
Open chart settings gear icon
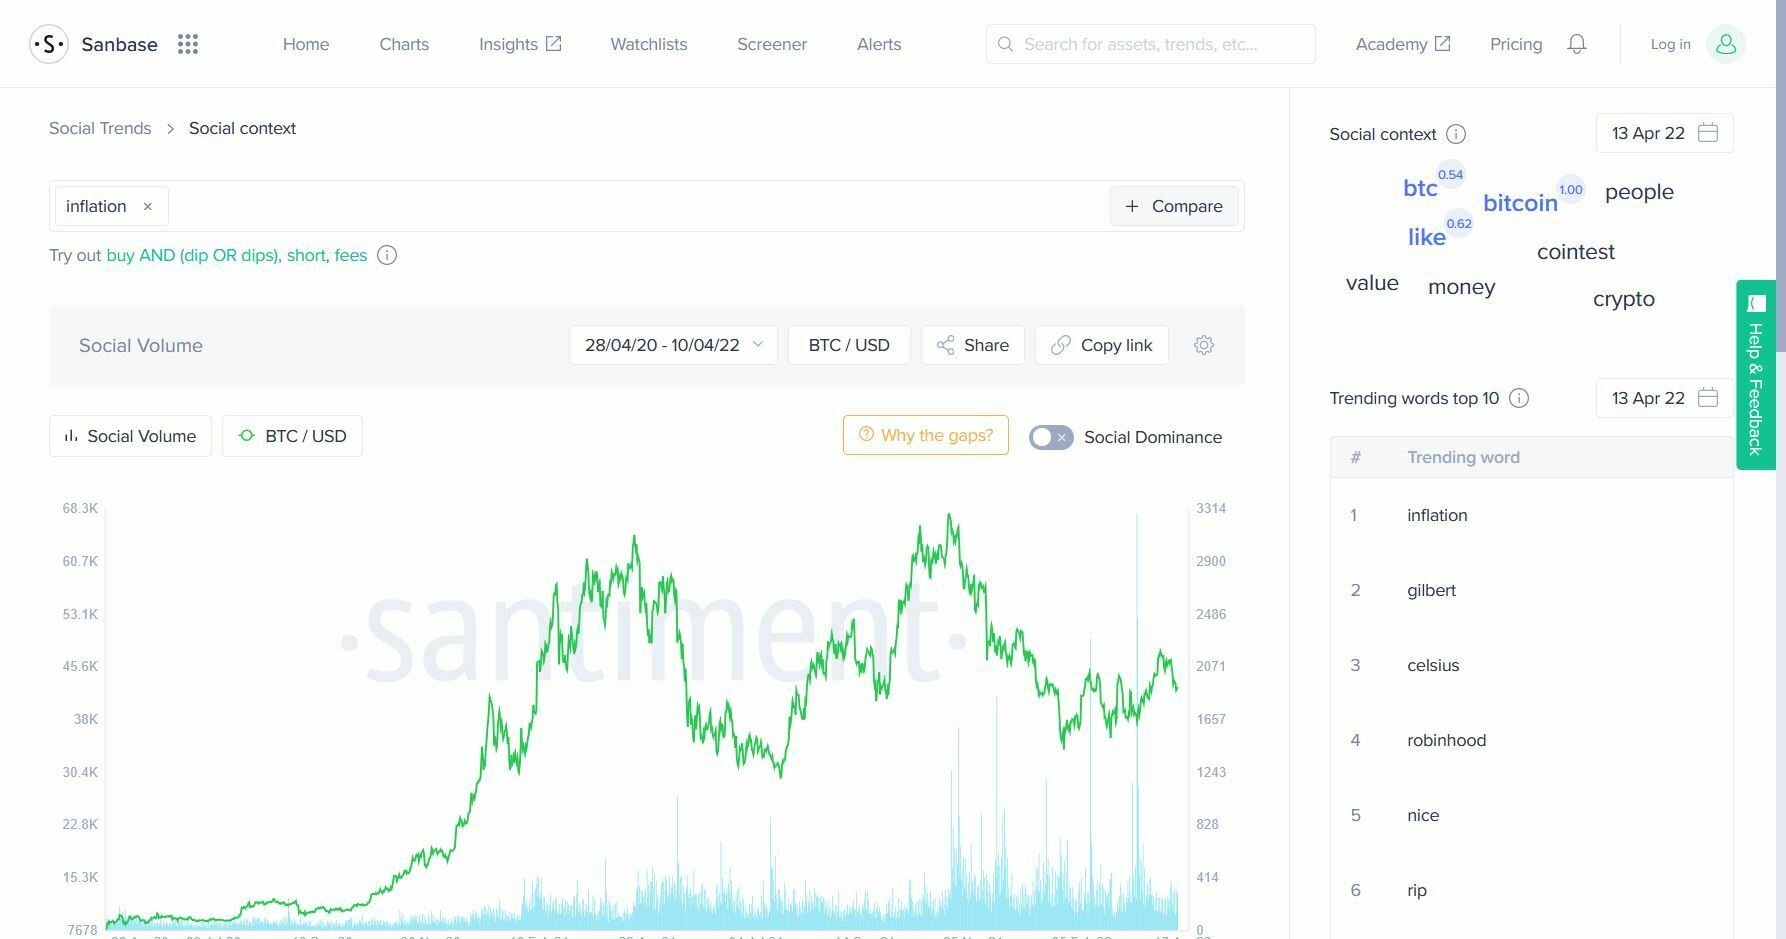pos(1204,345)
